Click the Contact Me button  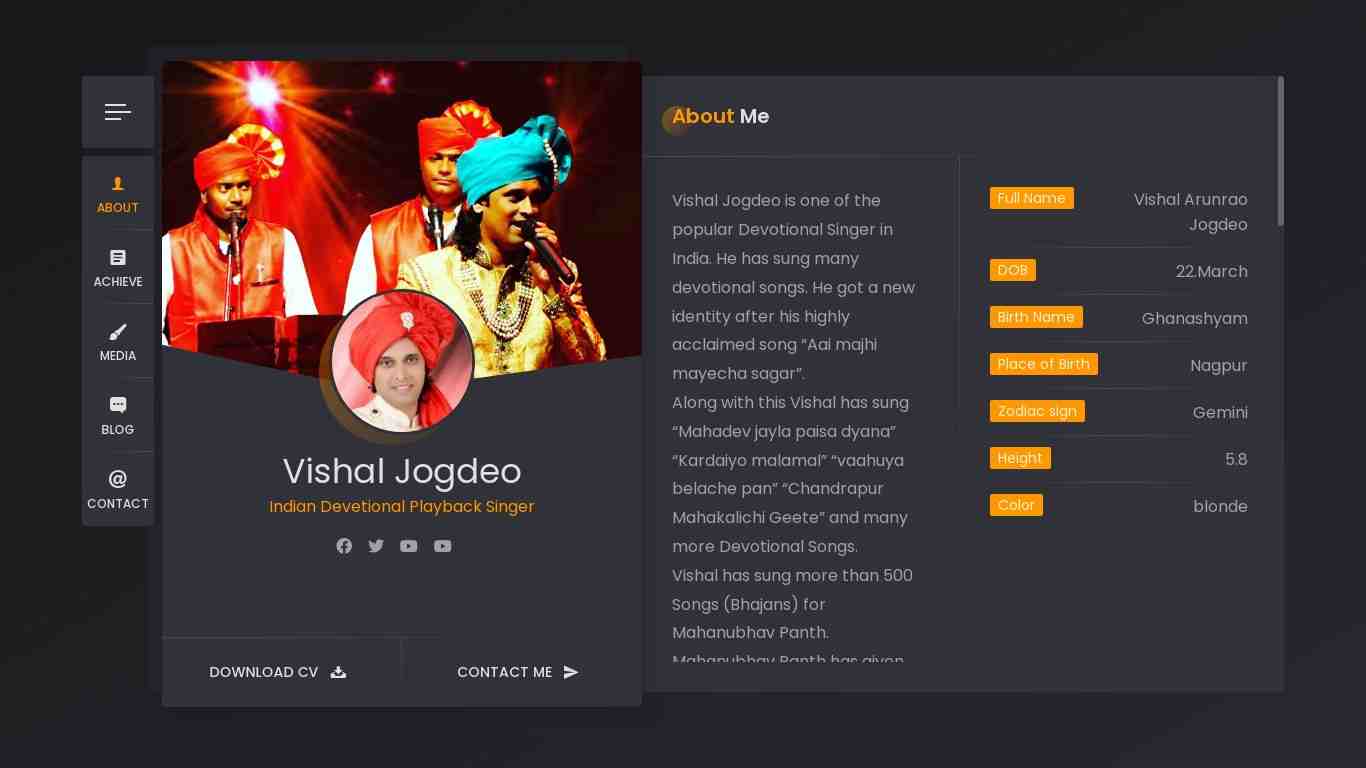pos(519,672)
